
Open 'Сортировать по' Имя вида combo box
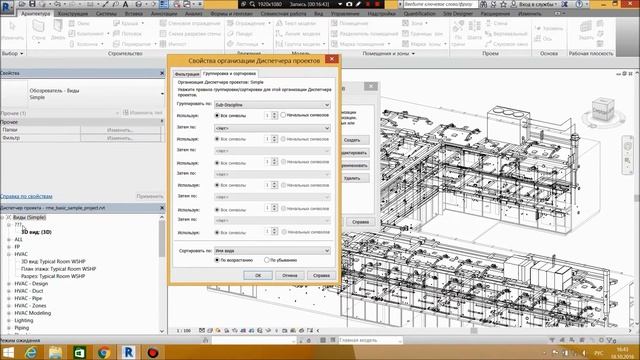[272, 251]
